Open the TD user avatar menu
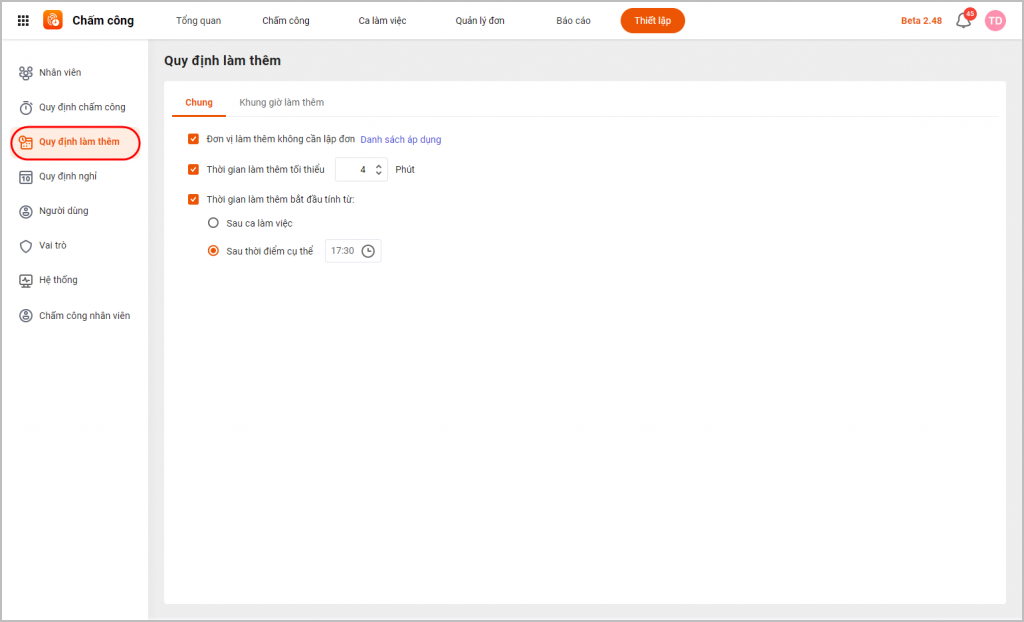Screen dimensions: 1024x622 pos(994,20)
